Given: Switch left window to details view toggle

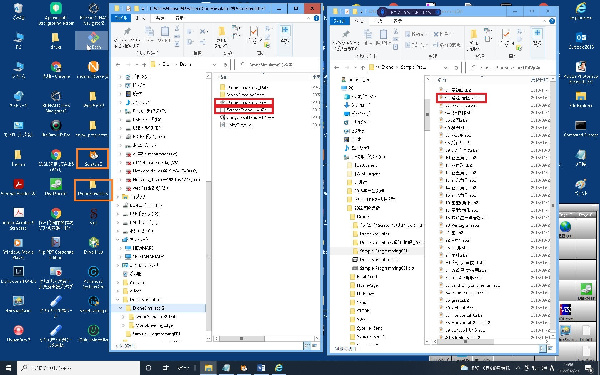Looking at the screenshot, I should pyautogui.click(x=307, y=346).
